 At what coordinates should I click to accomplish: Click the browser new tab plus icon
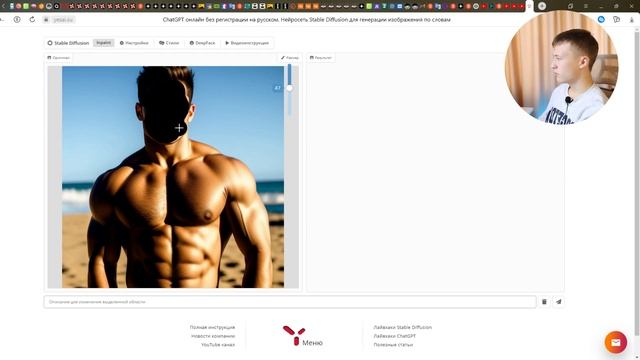[x=542, y=6]
